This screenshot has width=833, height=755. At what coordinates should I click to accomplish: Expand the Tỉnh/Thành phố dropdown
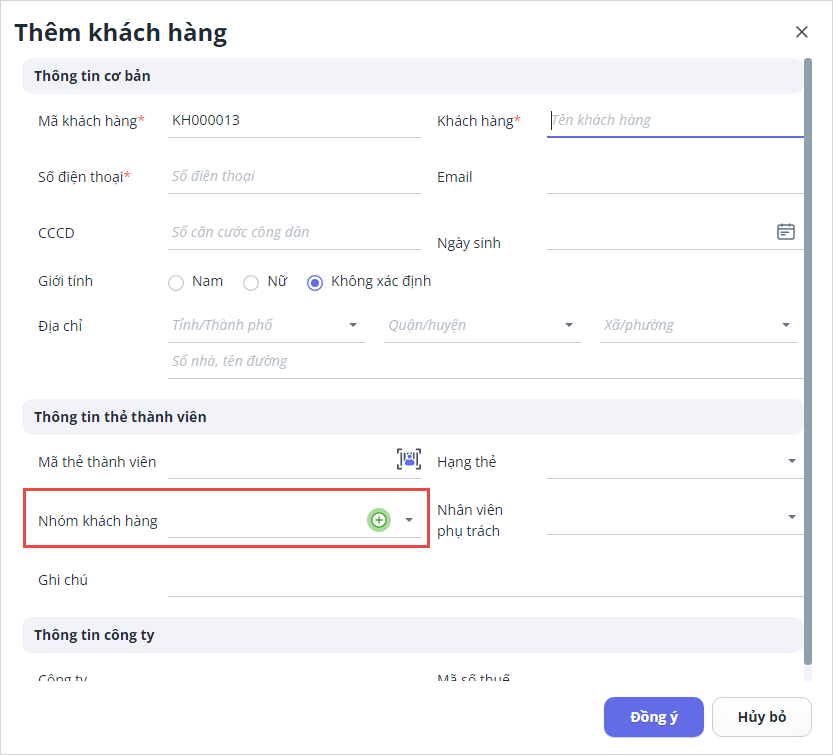pyautogui.click(x=353, y=325)
